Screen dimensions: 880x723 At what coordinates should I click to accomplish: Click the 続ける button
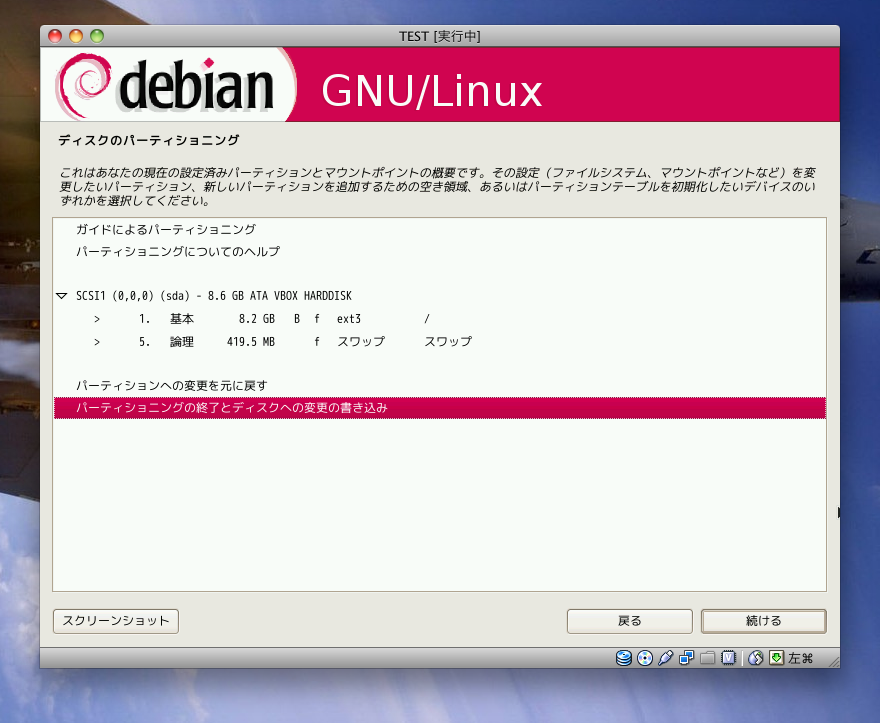(x=763, y=621)
